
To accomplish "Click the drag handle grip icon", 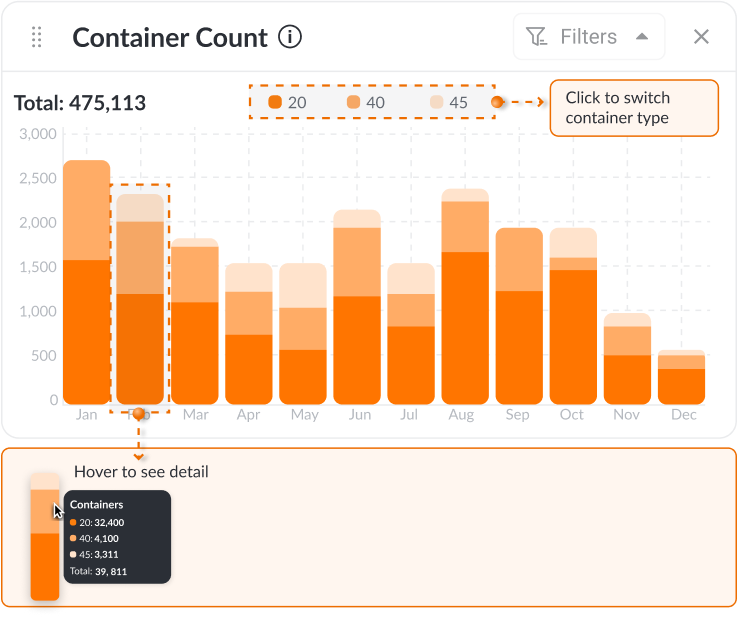I will pyautogui.click(x=37, y=37).
